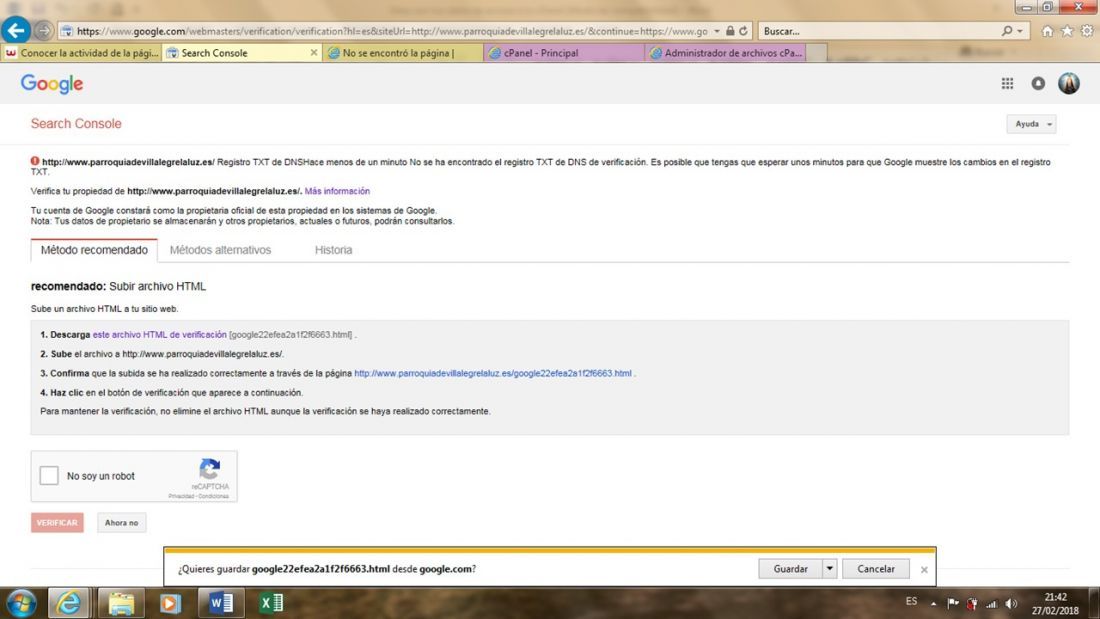Expand the address bar URL dropdown arrow
This screenshot has height=619, width=1100.
point(716,31)
